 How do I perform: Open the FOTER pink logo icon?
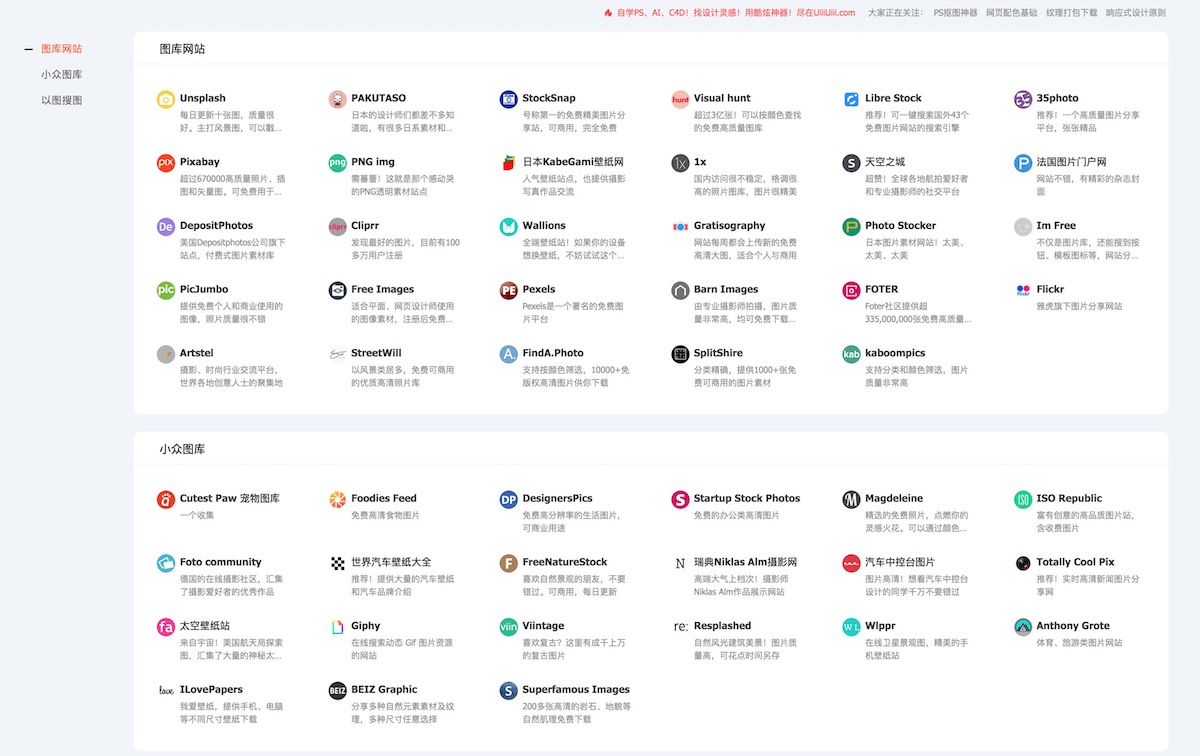point(851,291)
